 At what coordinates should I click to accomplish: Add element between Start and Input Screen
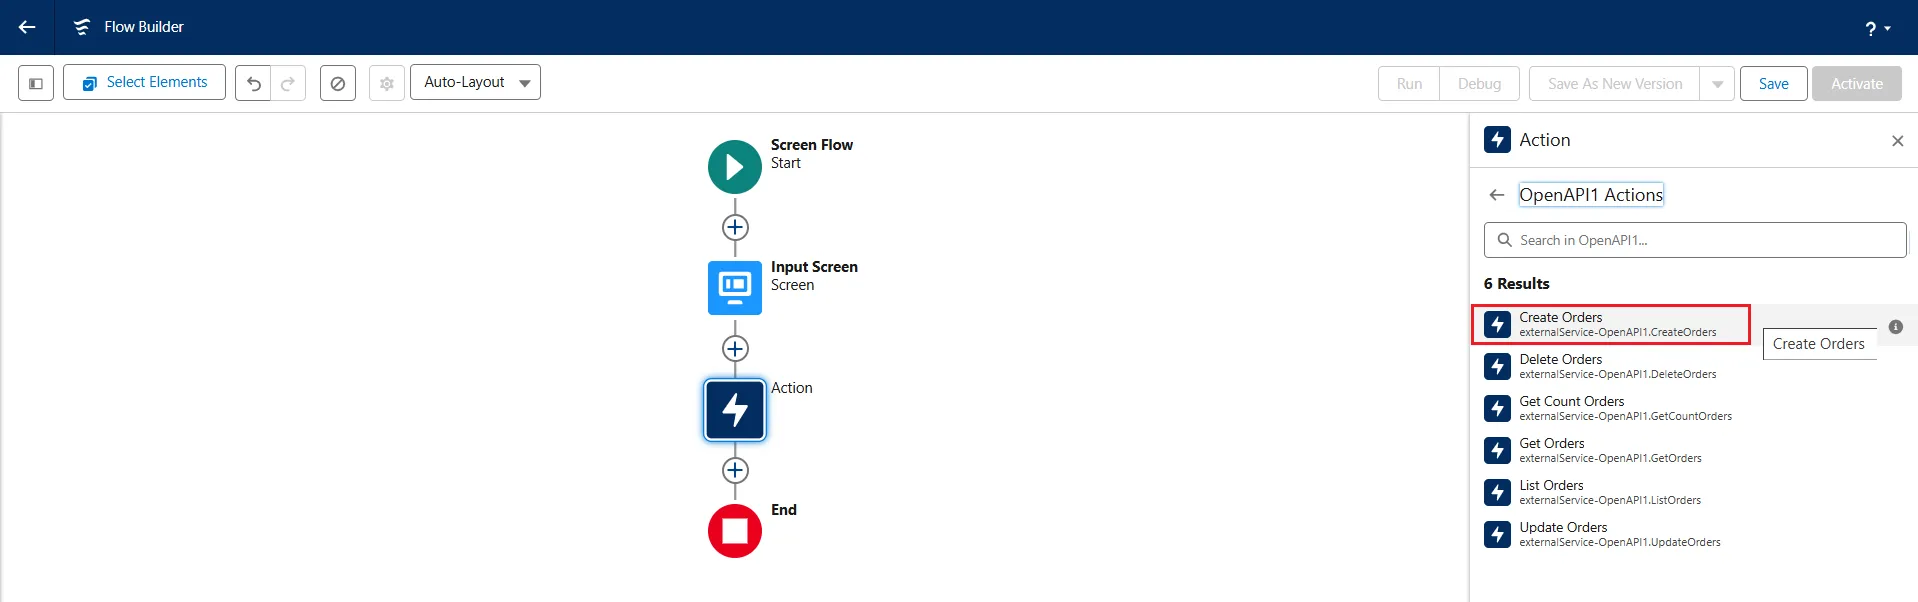point(735,227)
